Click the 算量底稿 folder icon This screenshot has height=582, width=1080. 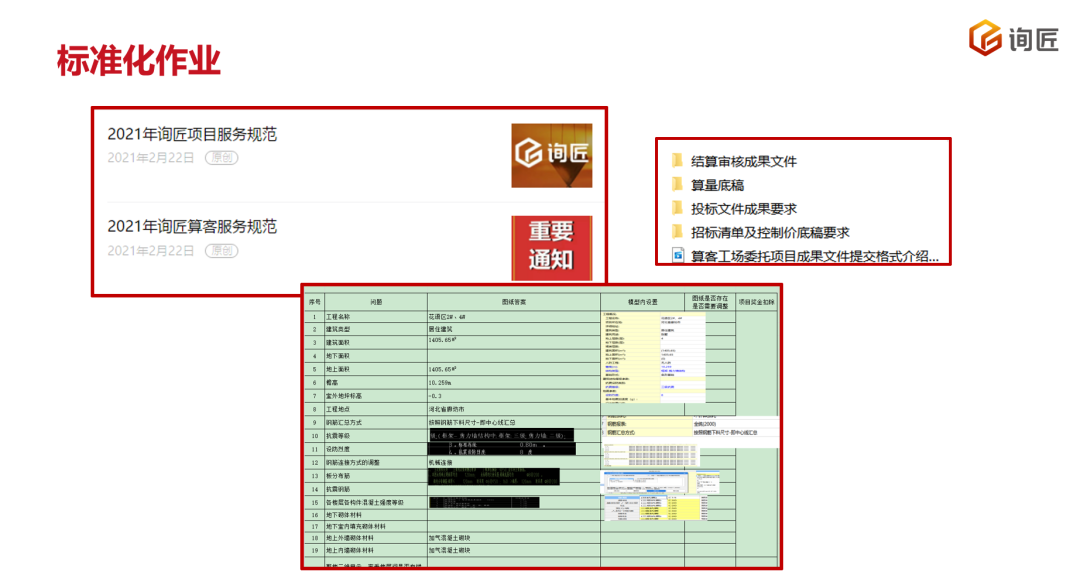point(677,185)
